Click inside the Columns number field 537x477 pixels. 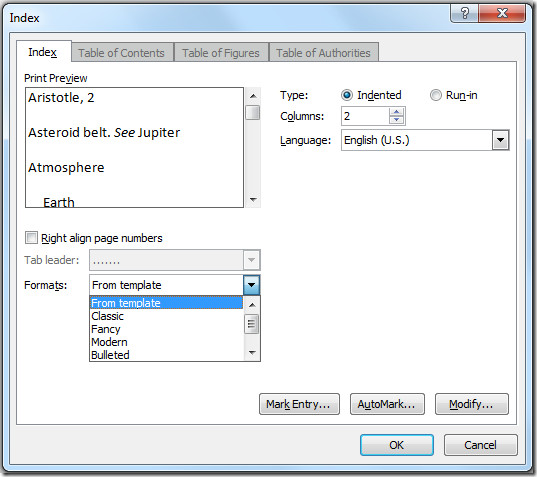pos(365,116)
